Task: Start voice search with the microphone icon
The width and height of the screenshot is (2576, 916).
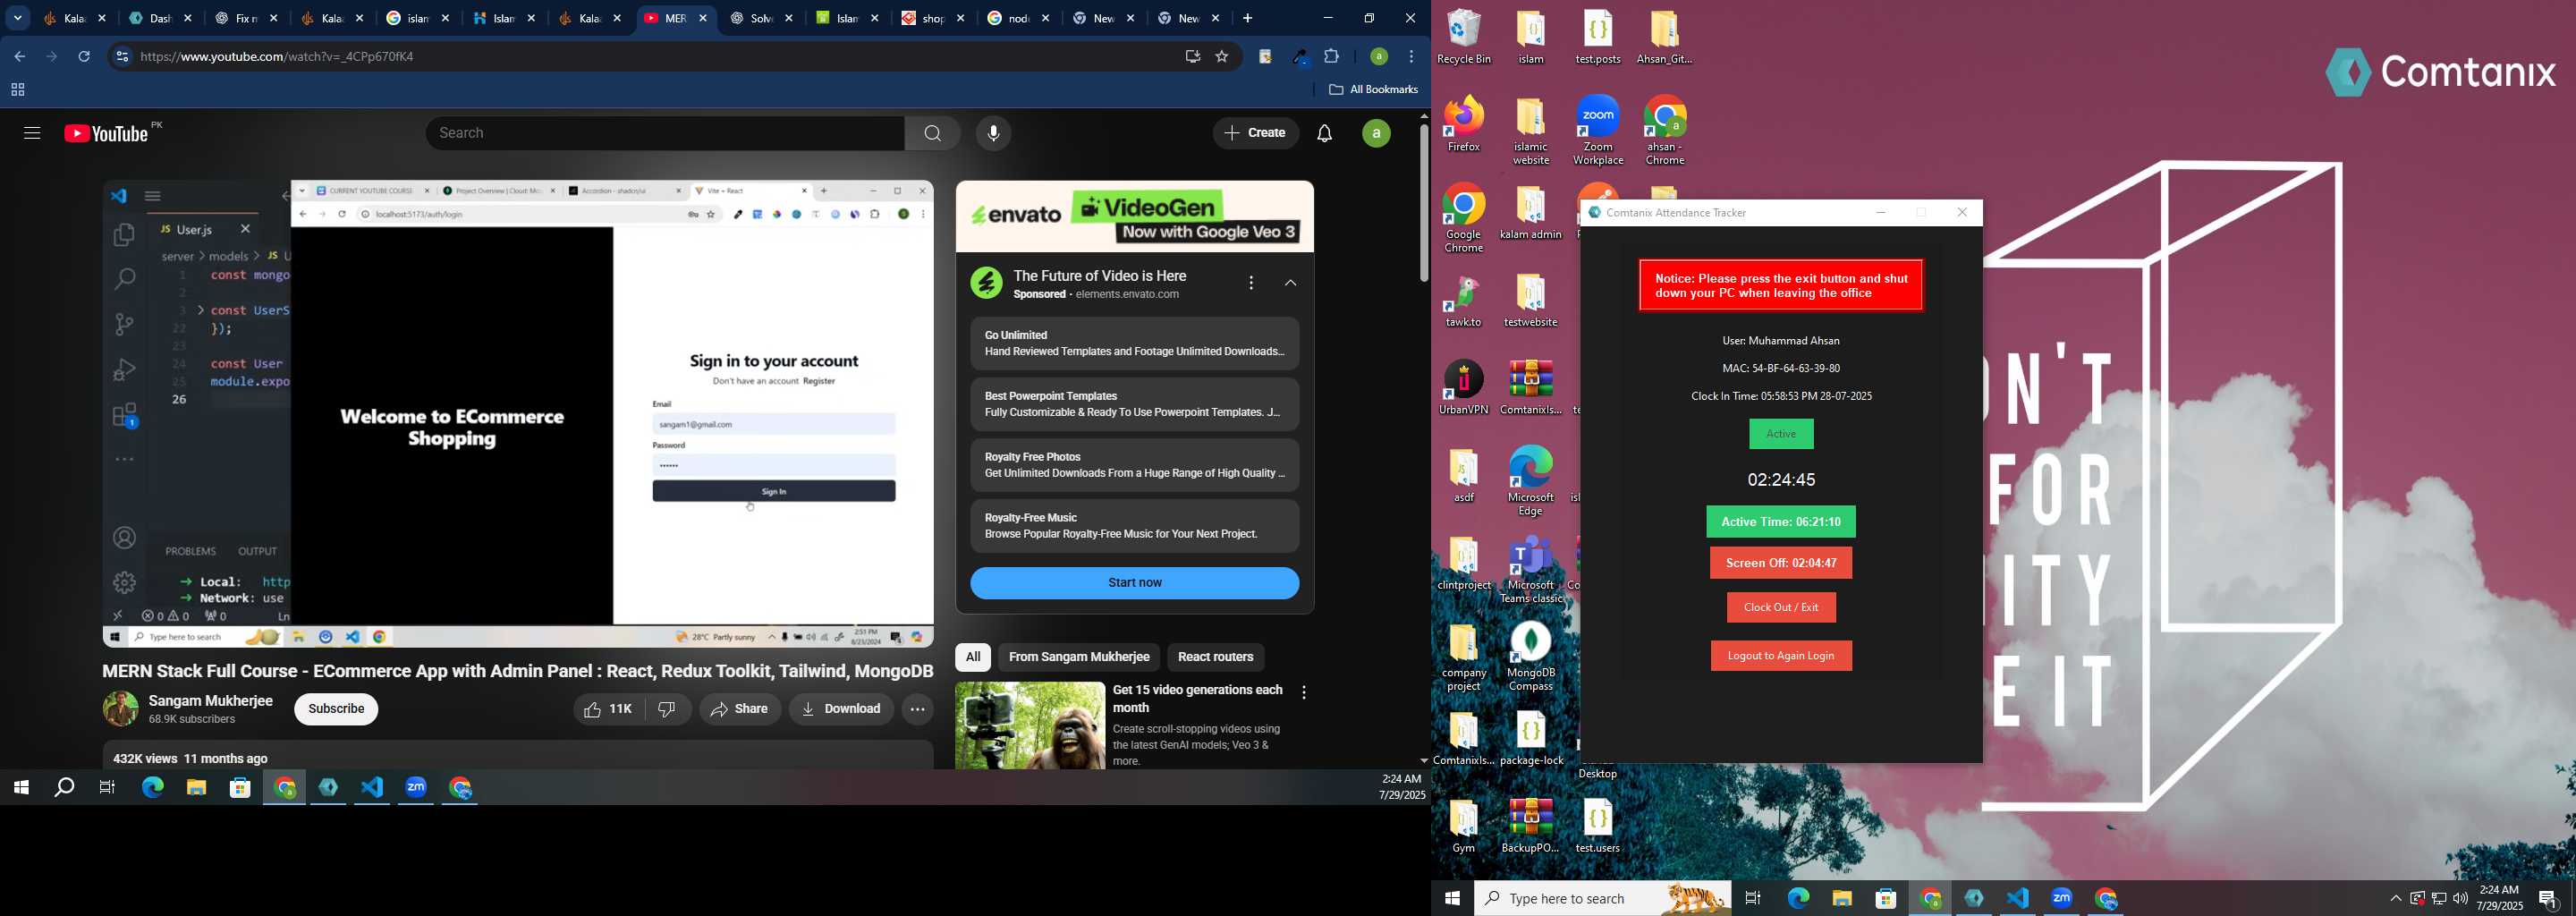Action: pos(993,133)
